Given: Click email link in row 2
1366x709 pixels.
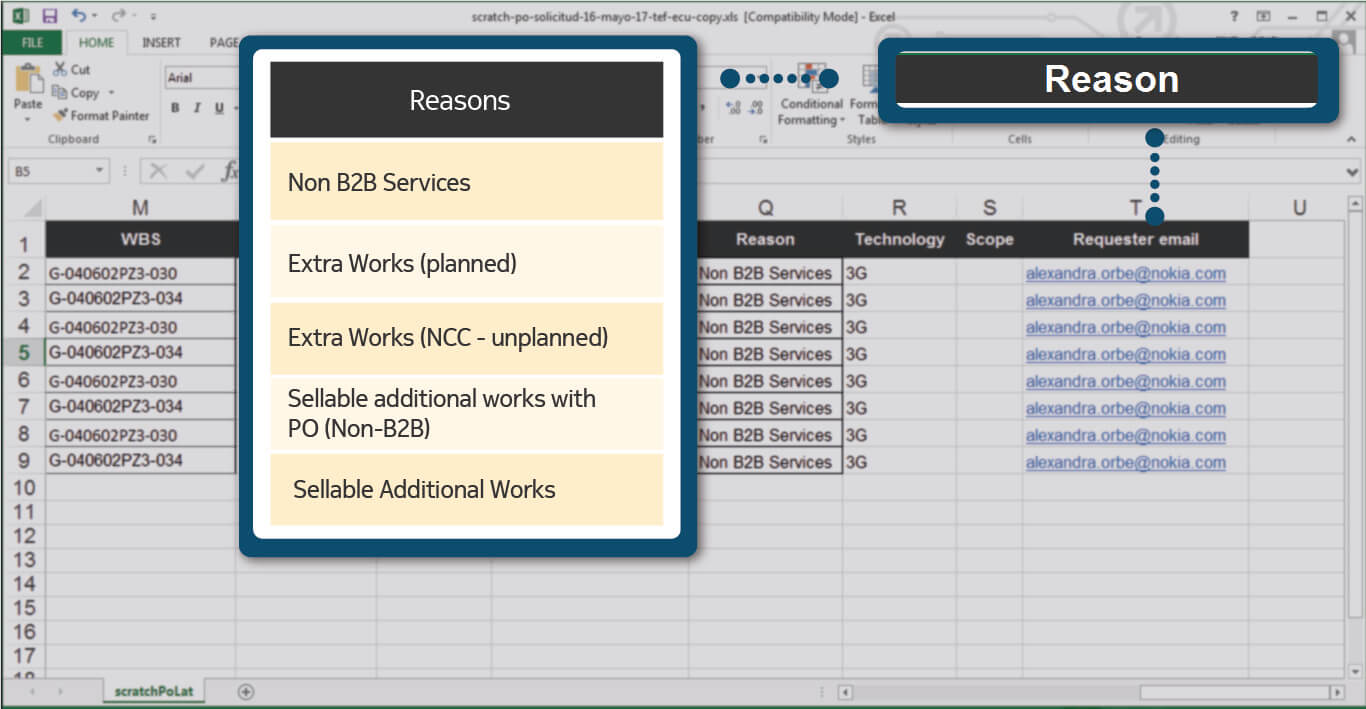Looking at the screenshot, I should [1125, 274].
